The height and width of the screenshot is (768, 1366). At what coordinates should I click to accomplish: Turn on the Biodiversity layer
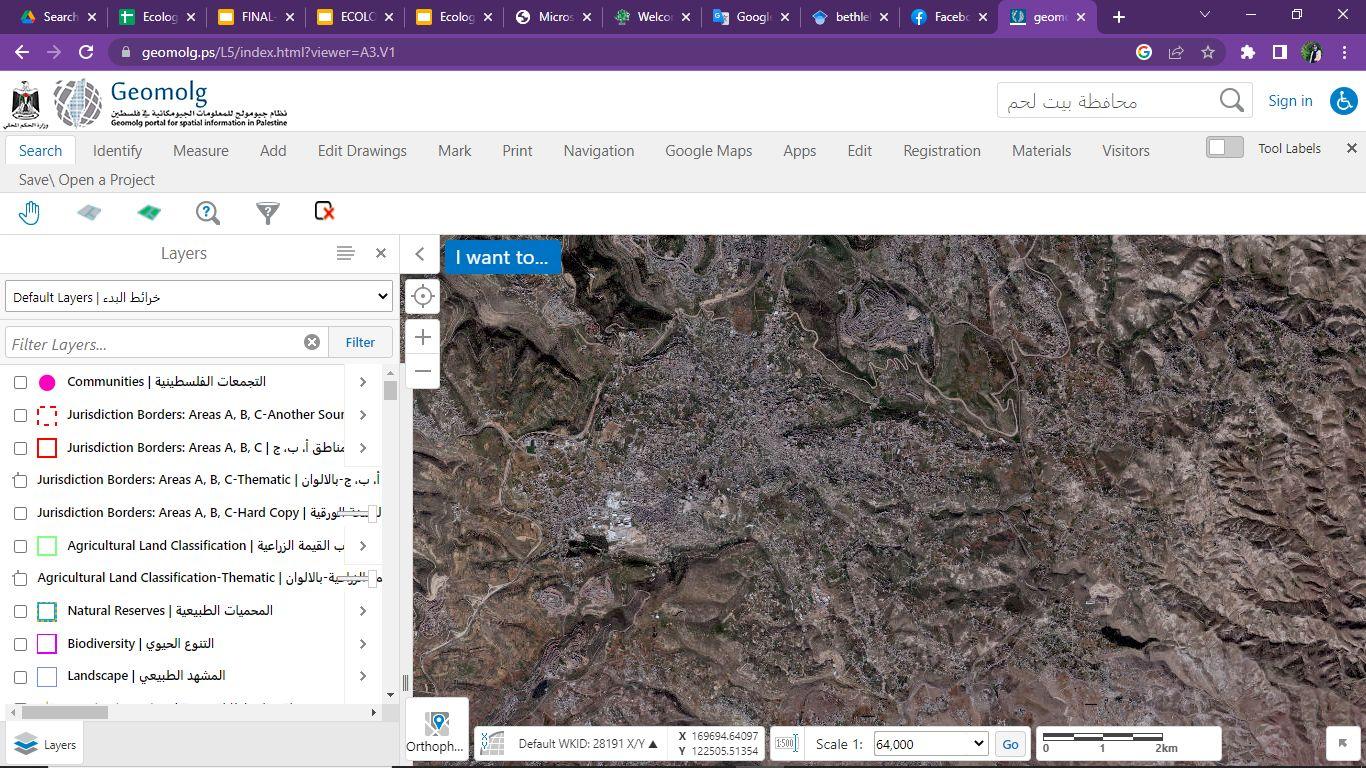[20, 644]
